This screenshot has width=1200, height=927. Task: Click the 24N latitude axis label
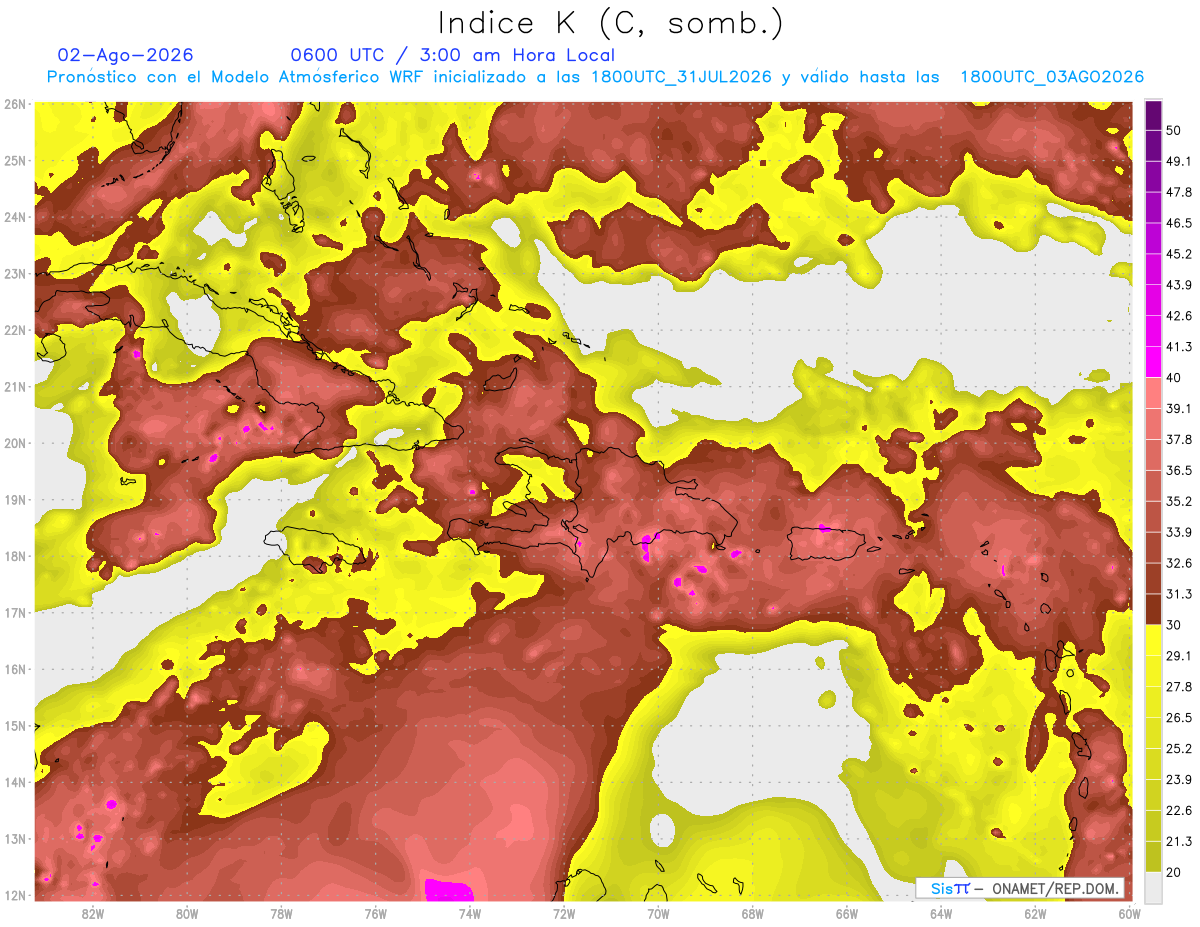[15, 217]
